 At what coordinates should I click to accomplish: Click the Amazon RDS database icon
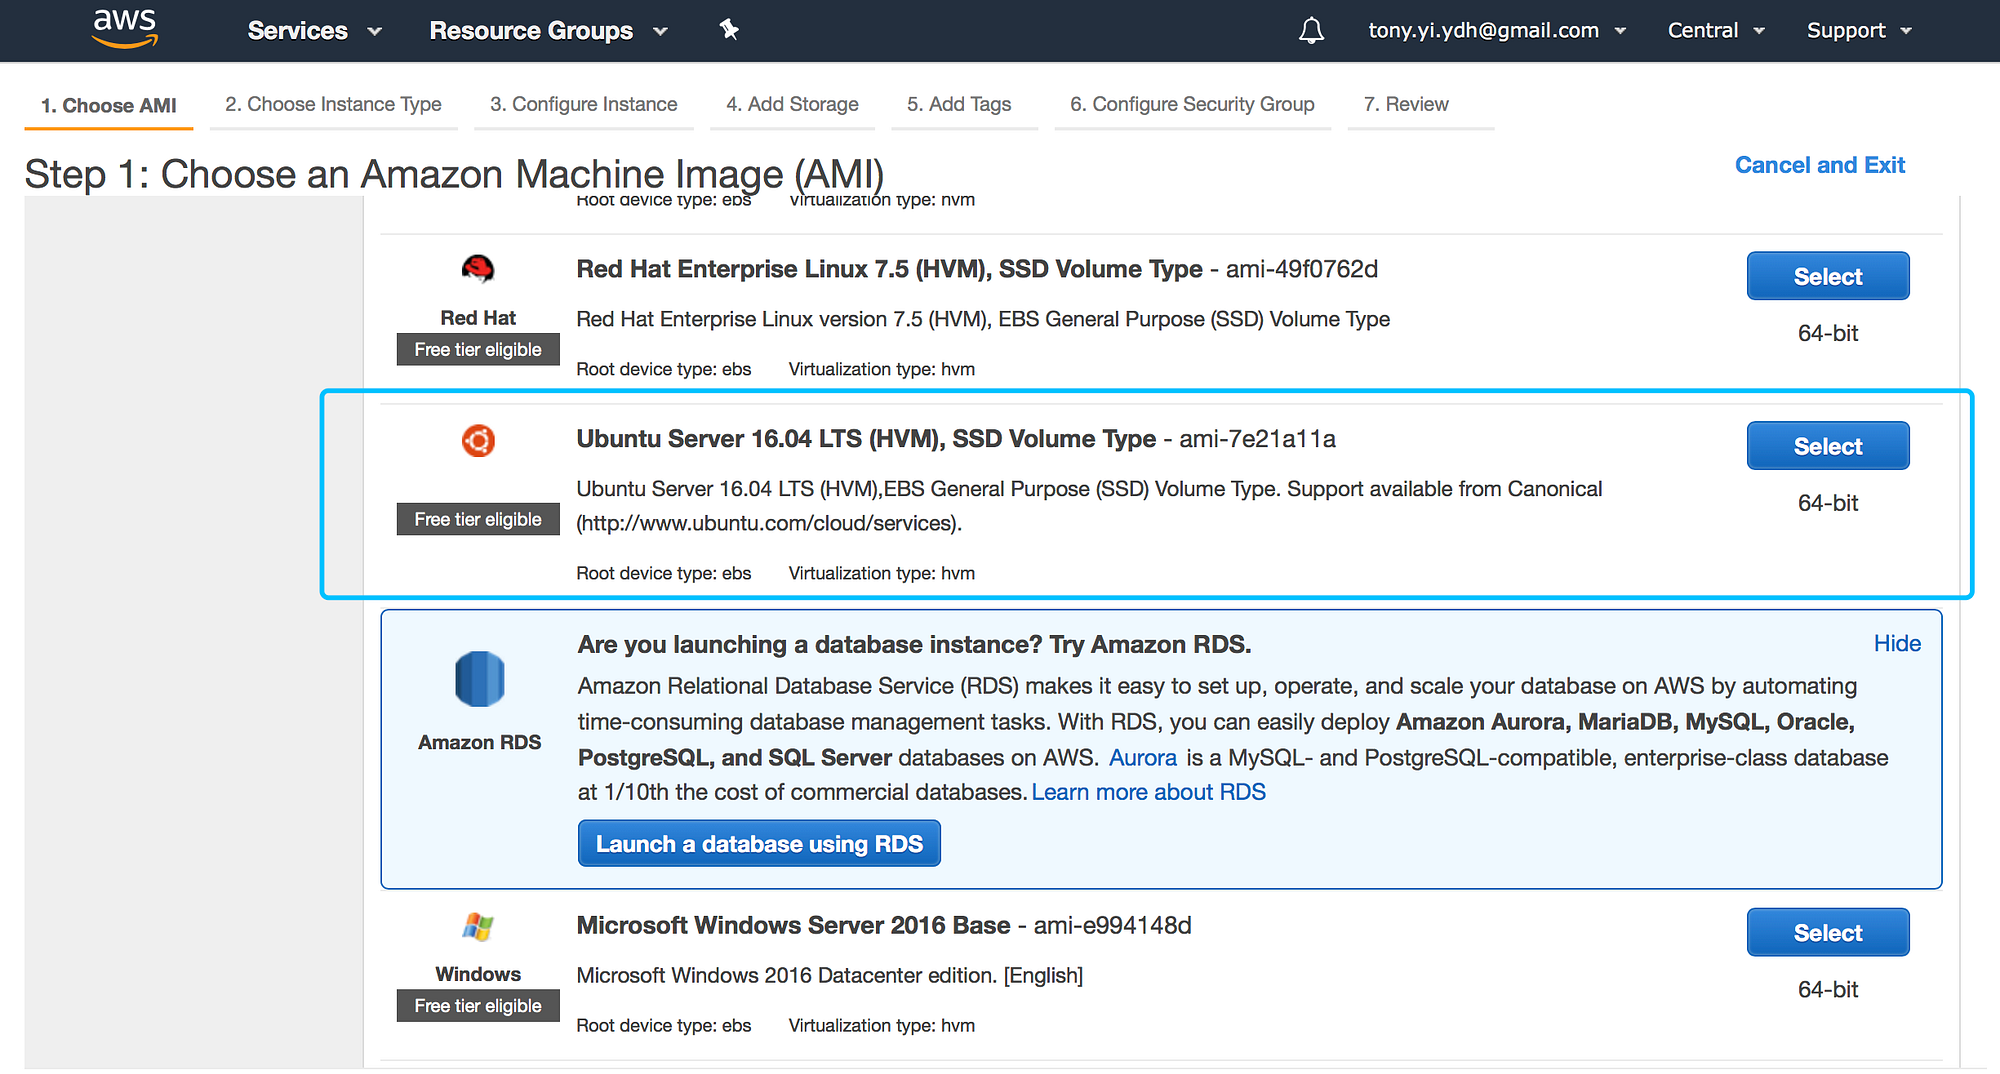(x=480, y=679)
